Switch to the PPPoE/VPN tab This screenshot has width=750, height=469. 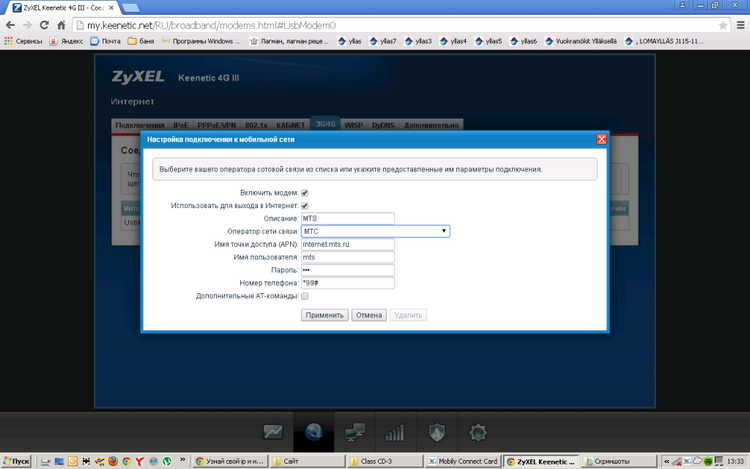pyautogui.click(x=217, y=125)
